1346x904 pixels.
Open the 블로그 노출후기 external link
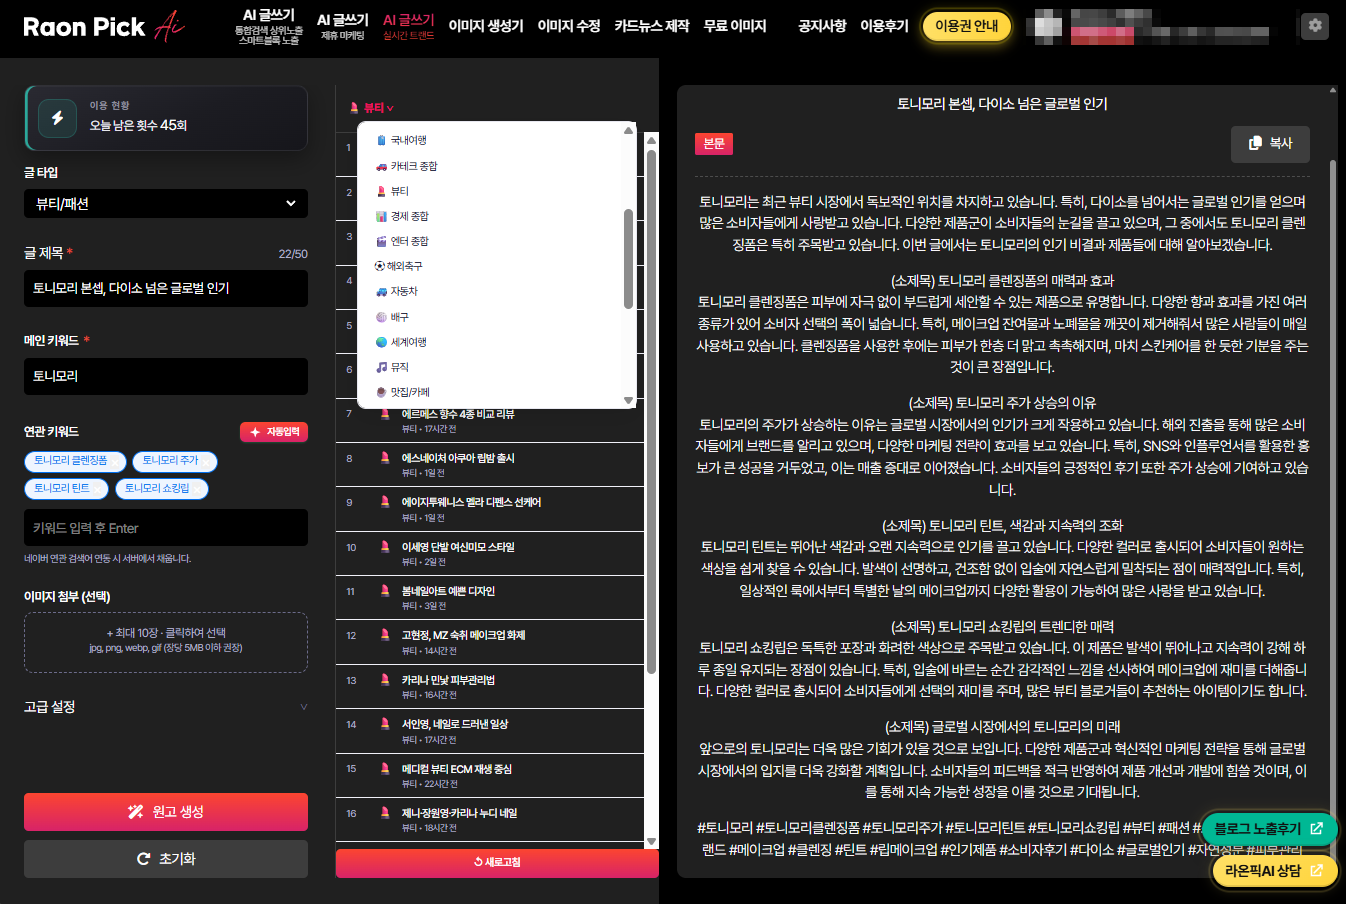(x=1268, y=828)
